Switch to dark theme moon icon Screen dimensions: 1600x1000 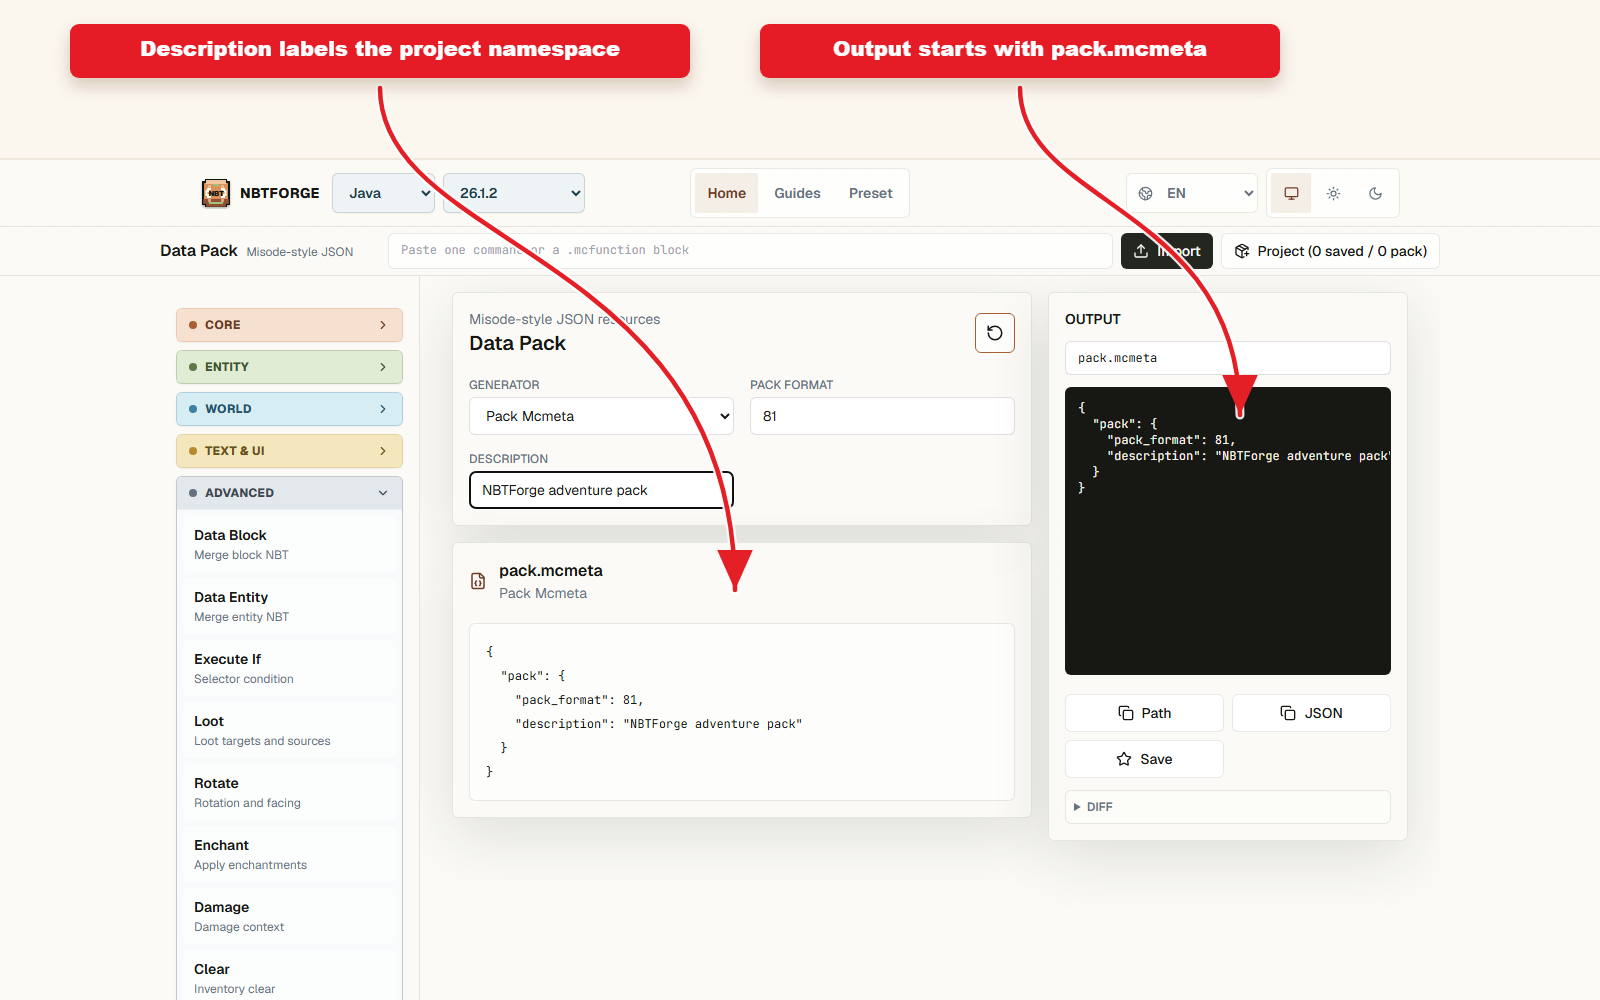pyautogui.click(x=1375, y=193)
